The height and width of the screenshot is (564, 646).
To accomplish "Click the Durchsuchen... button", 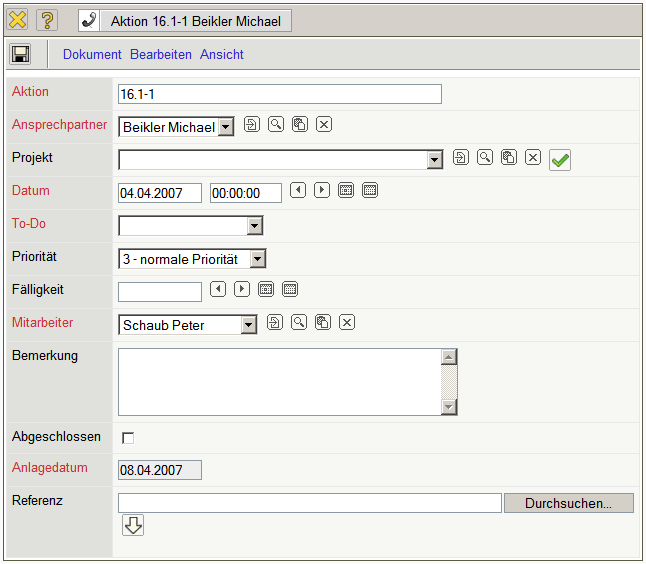I will [x=568, y=503].
